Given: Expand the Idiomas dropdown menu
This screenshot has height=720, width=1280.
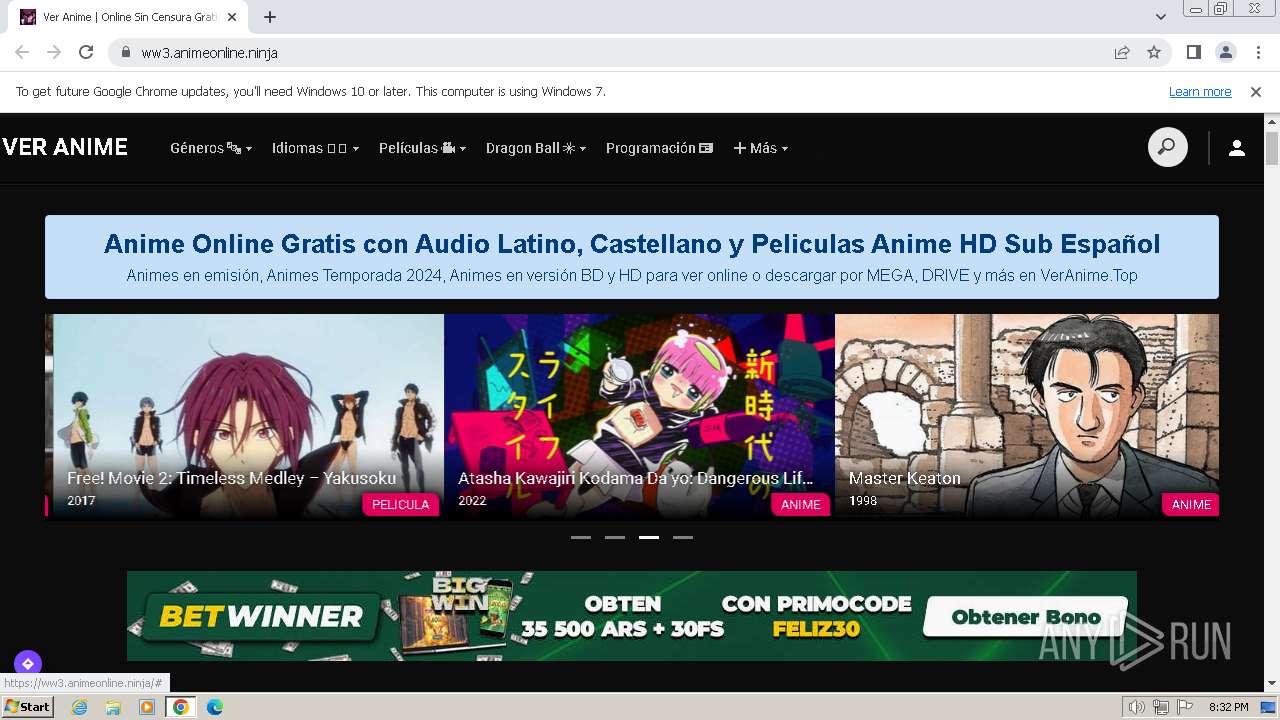Looking at the screenshot, I should pyautogui.click(x=315, y=148).
